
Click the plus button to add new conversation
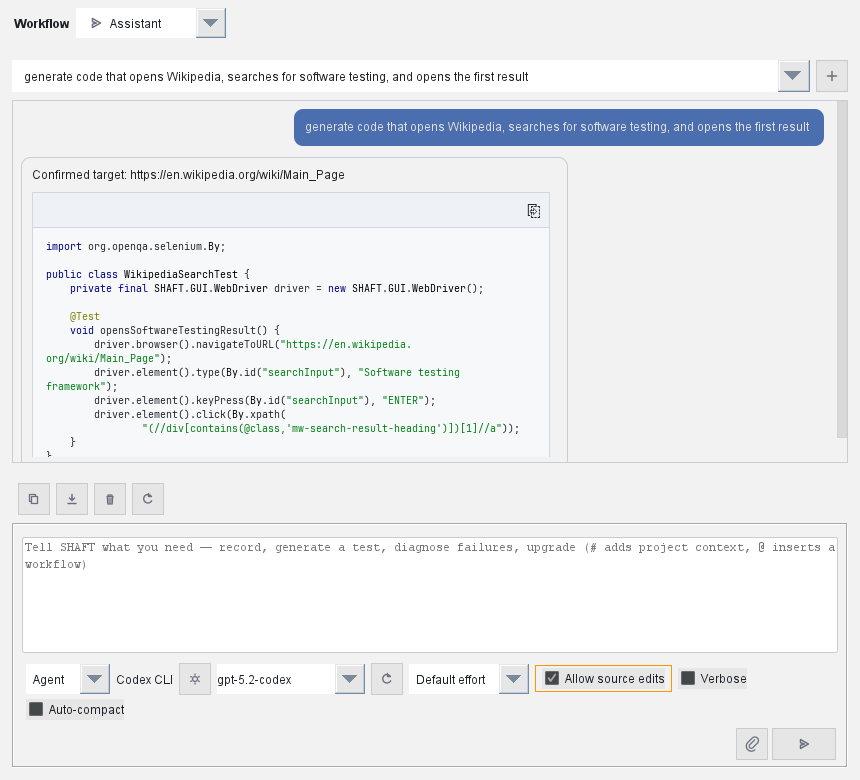pyautogui.click(x=831, y=76)
